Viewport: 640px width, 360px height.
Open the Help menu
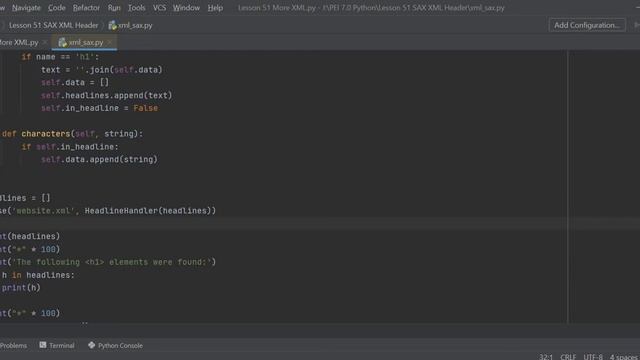point(215,8)
